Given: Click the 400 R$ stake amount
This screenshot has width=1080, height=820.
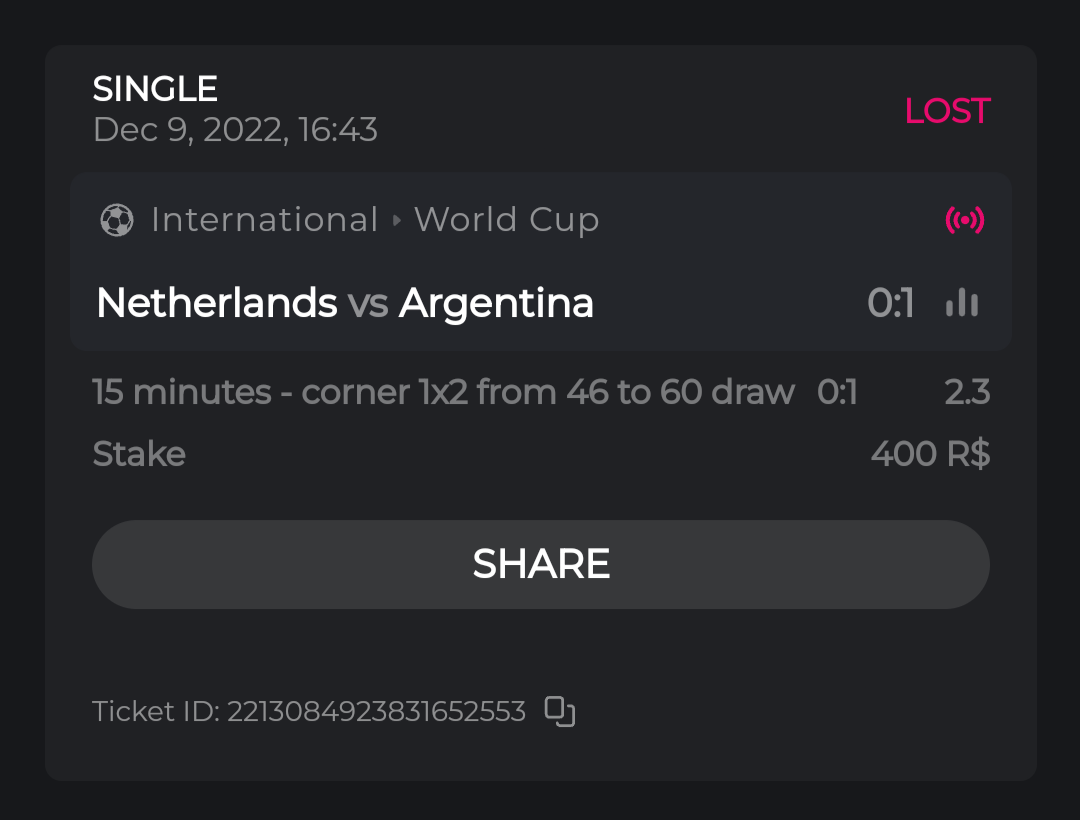Looking at the screenshot, I should pos(930,454).
